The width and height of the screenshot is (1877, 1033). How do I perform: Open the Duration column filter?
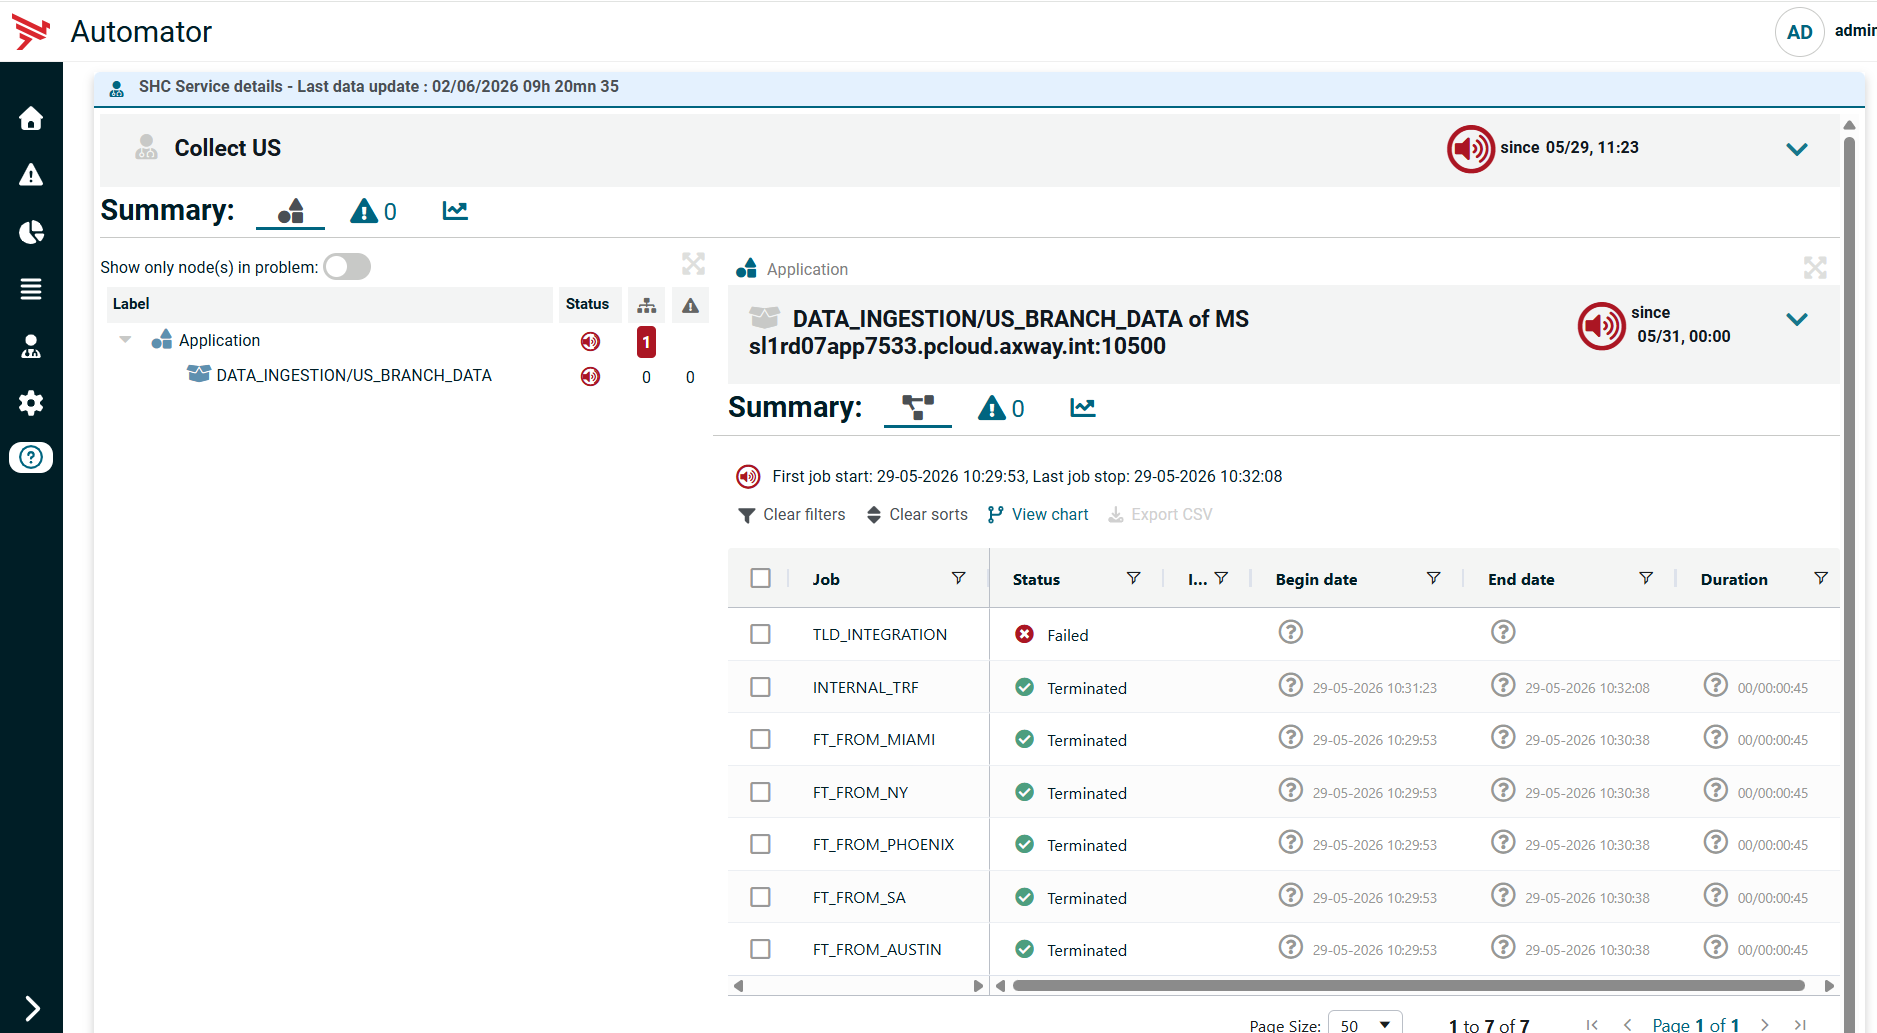click(x=1820, y=578)
